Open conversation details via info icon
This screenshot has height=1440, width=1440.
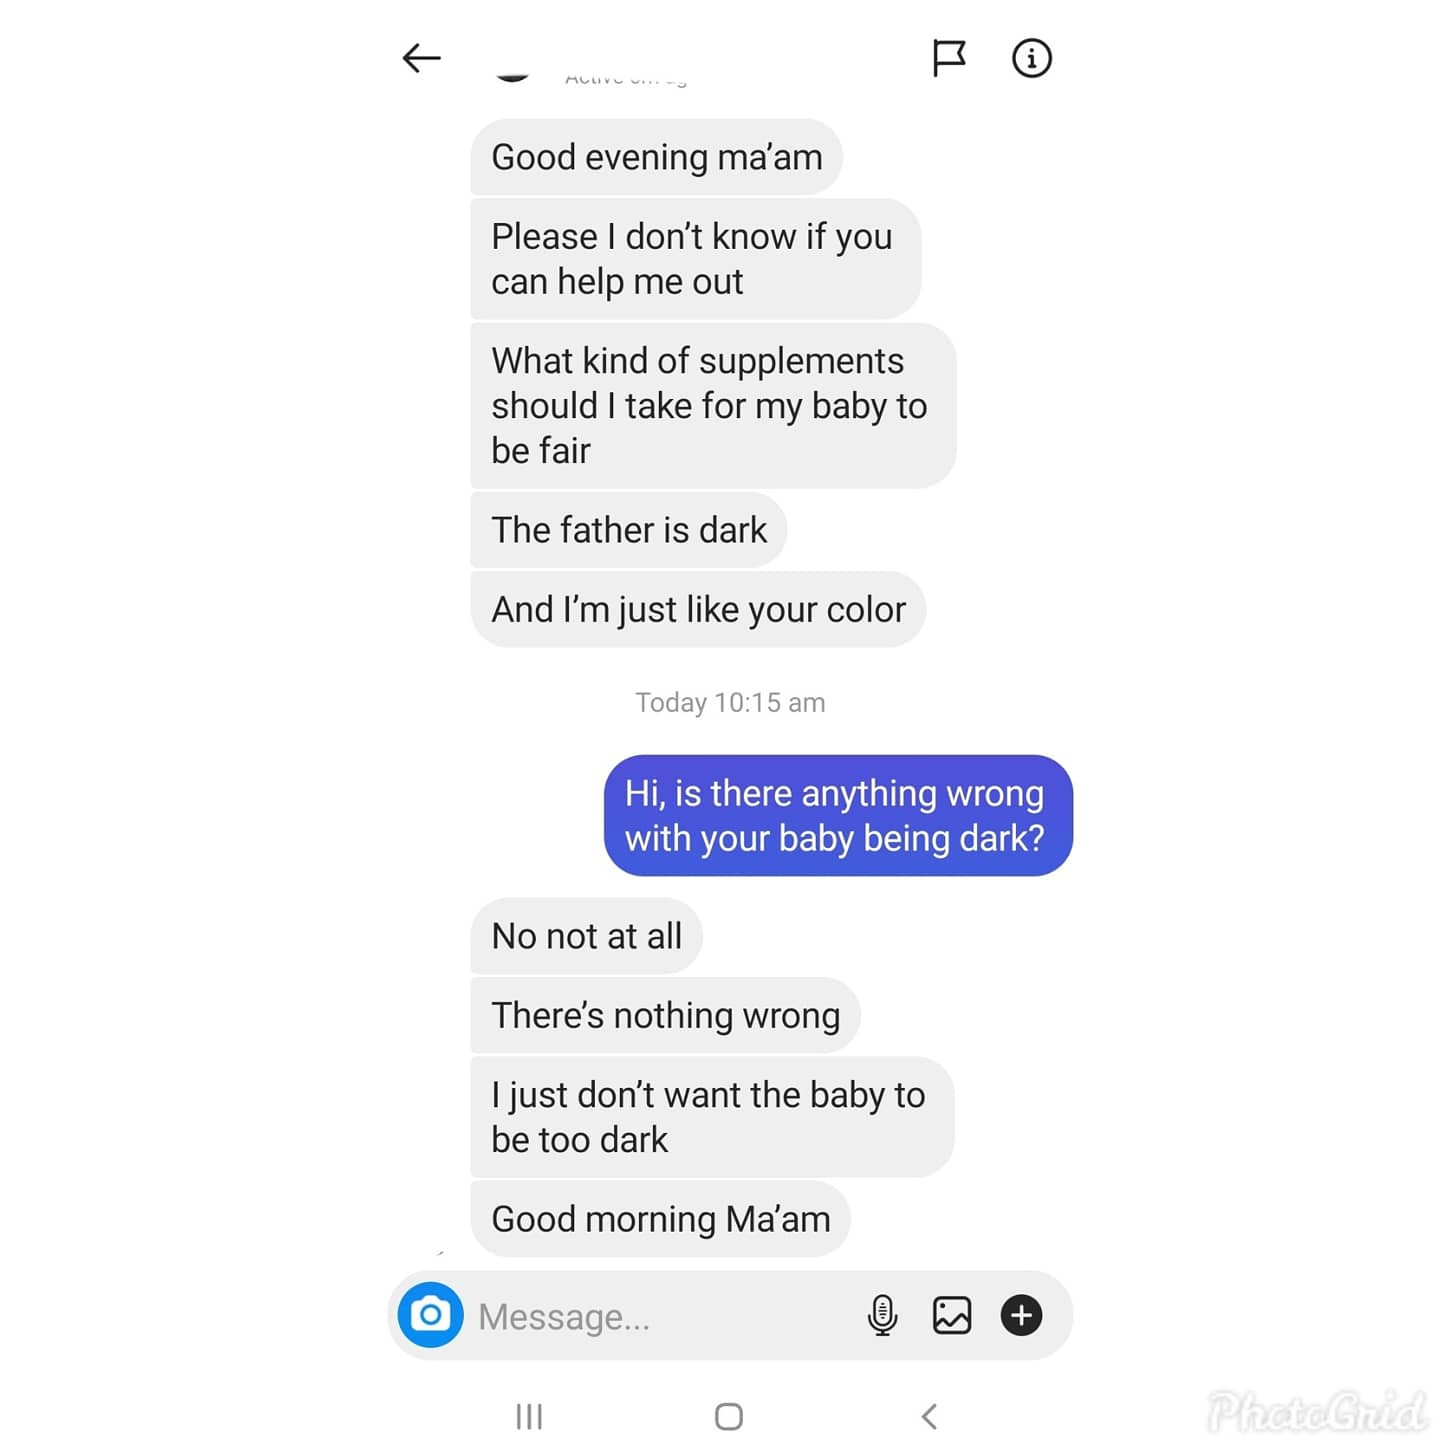tap(1031, 58)
